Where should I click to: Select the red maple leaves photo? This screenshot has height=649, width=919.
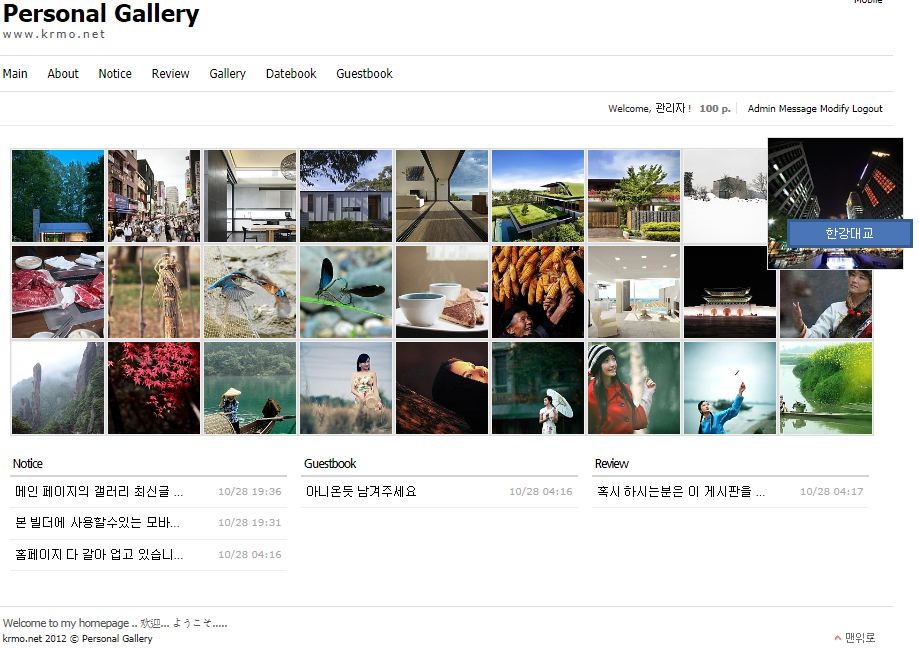tap(154, 388)
